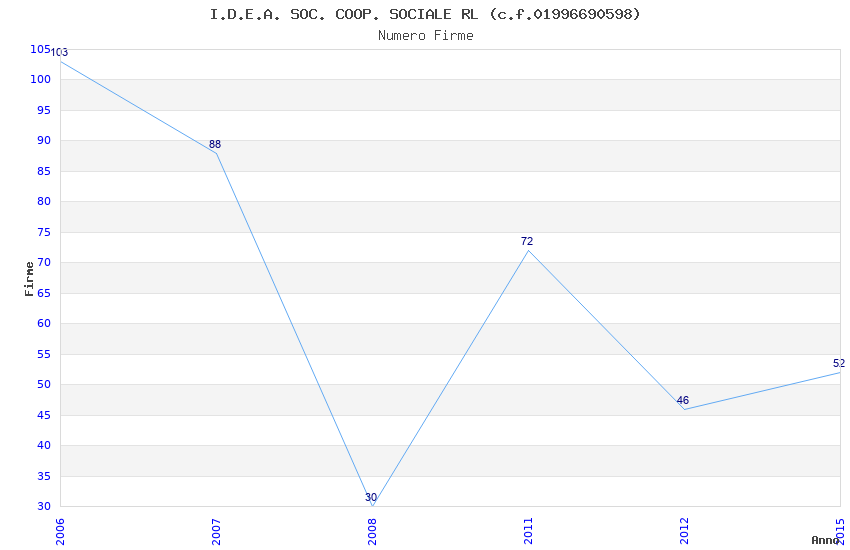
Task: Click the 65 y-axis tick label
Action: (x=44, y=293)
